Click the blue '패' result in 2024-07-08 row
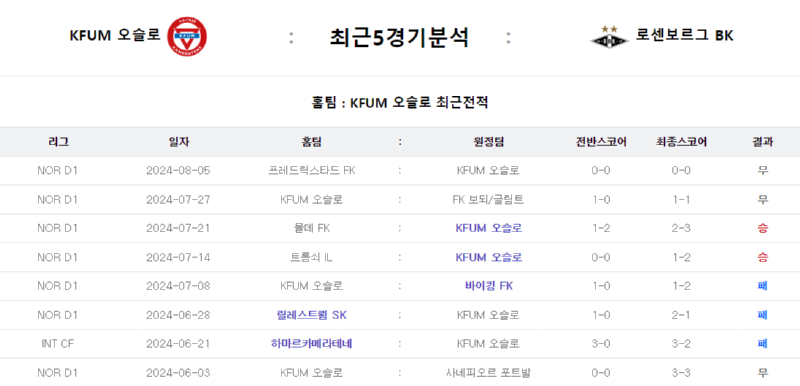This screenshot has height=386, width=800. click(762, 286)
